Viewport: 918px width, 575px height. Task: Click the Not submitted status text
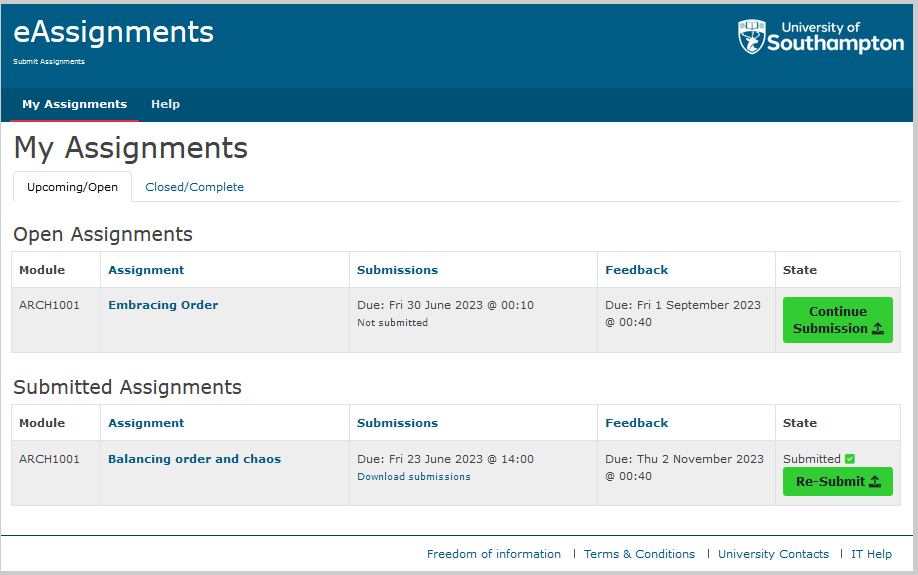tap(392, 323)
